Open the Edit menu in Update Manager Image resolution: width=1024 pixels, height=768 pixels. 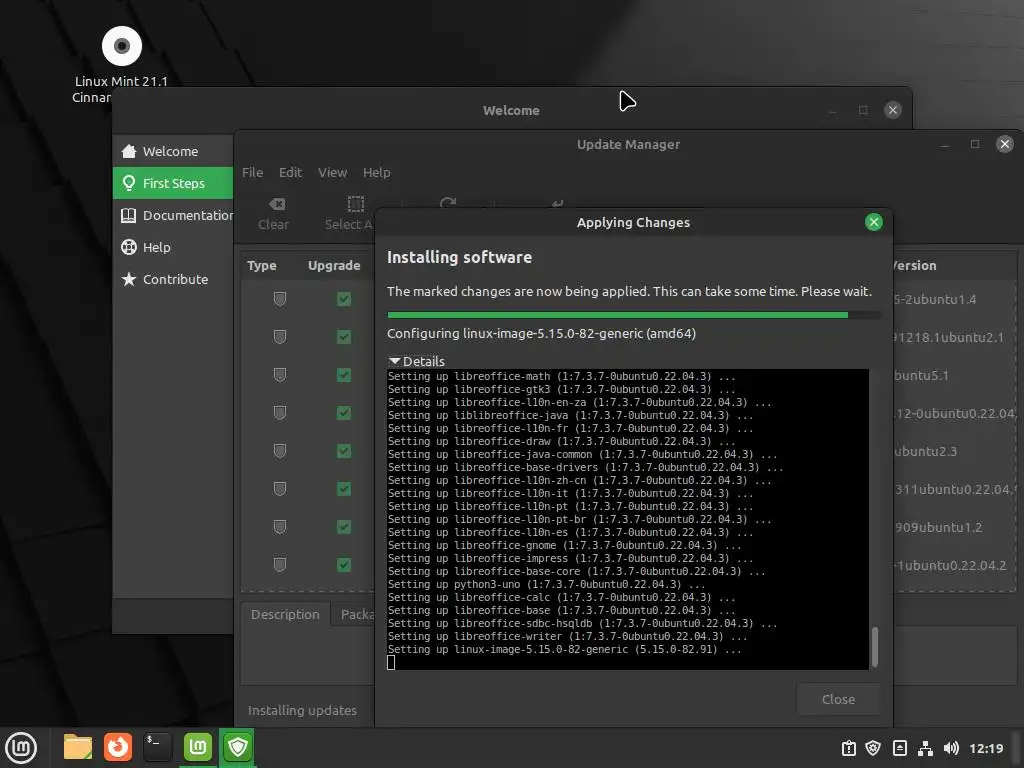290,172
